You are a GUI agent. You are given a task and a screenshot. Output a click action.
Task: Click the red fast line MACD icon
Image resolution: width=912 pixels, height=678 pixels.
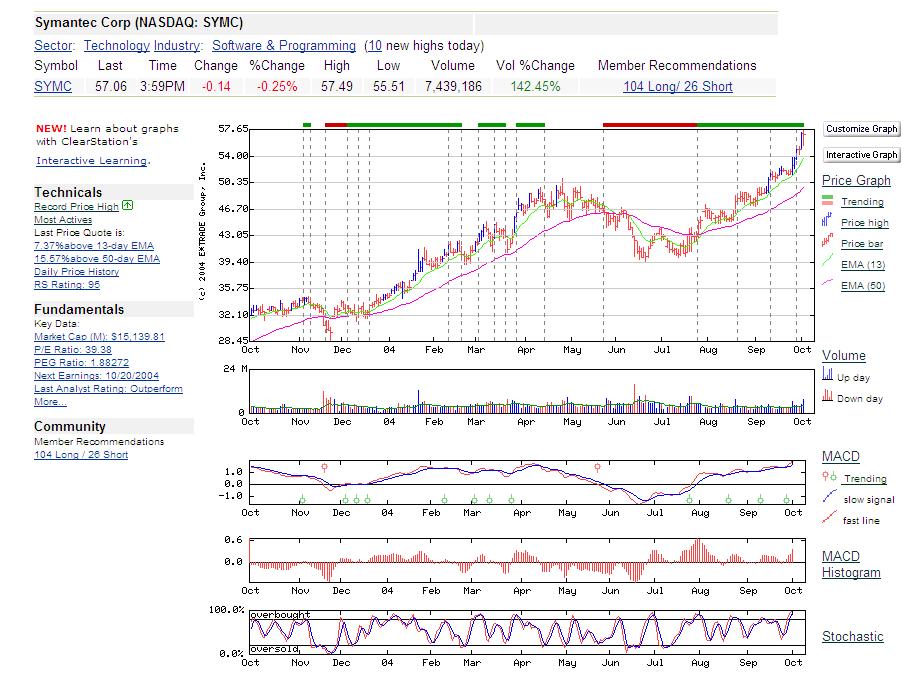828,517
